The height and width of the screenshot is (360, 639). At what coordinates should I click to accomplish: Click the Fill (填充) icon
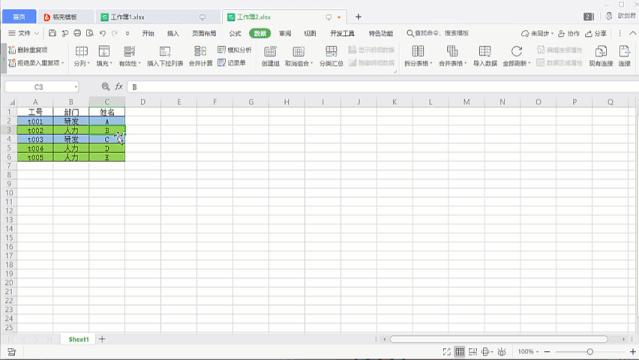coord(104,51)
